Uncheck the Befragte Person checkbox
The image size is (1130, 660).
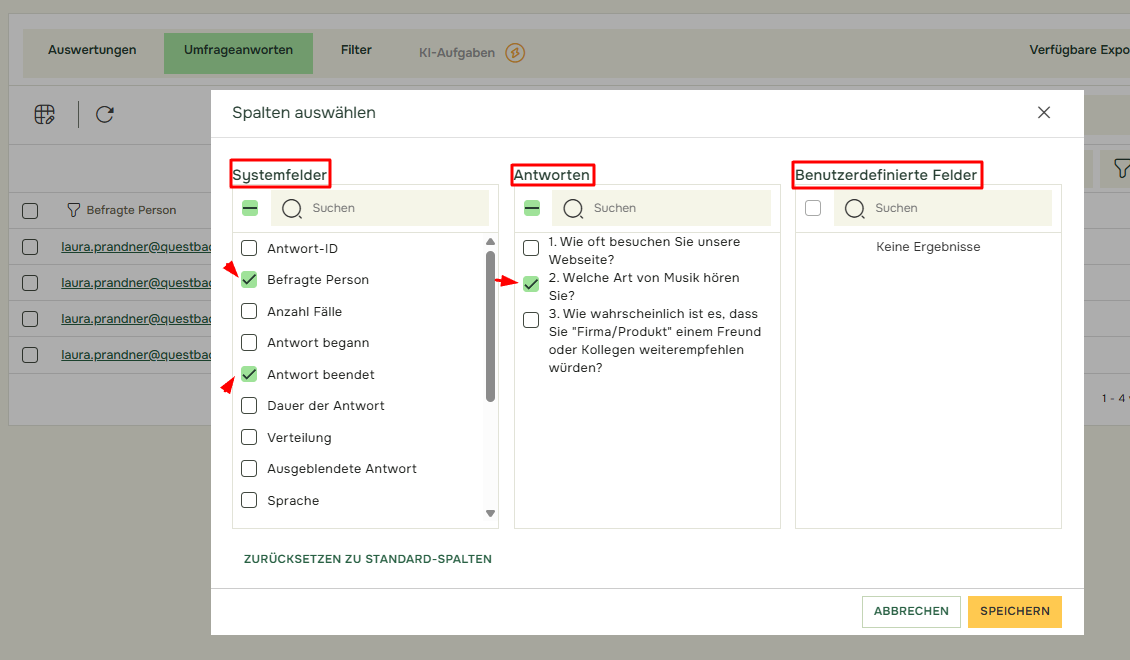[x=250, y=280]
